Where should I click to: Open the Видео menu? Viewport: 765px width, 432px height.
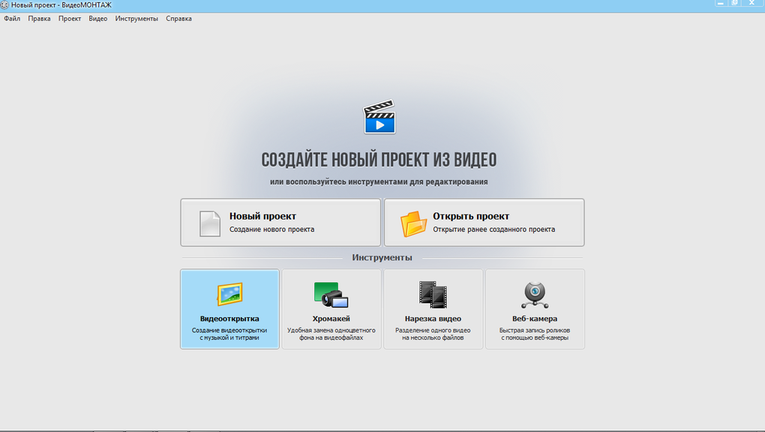coord(98,19)
